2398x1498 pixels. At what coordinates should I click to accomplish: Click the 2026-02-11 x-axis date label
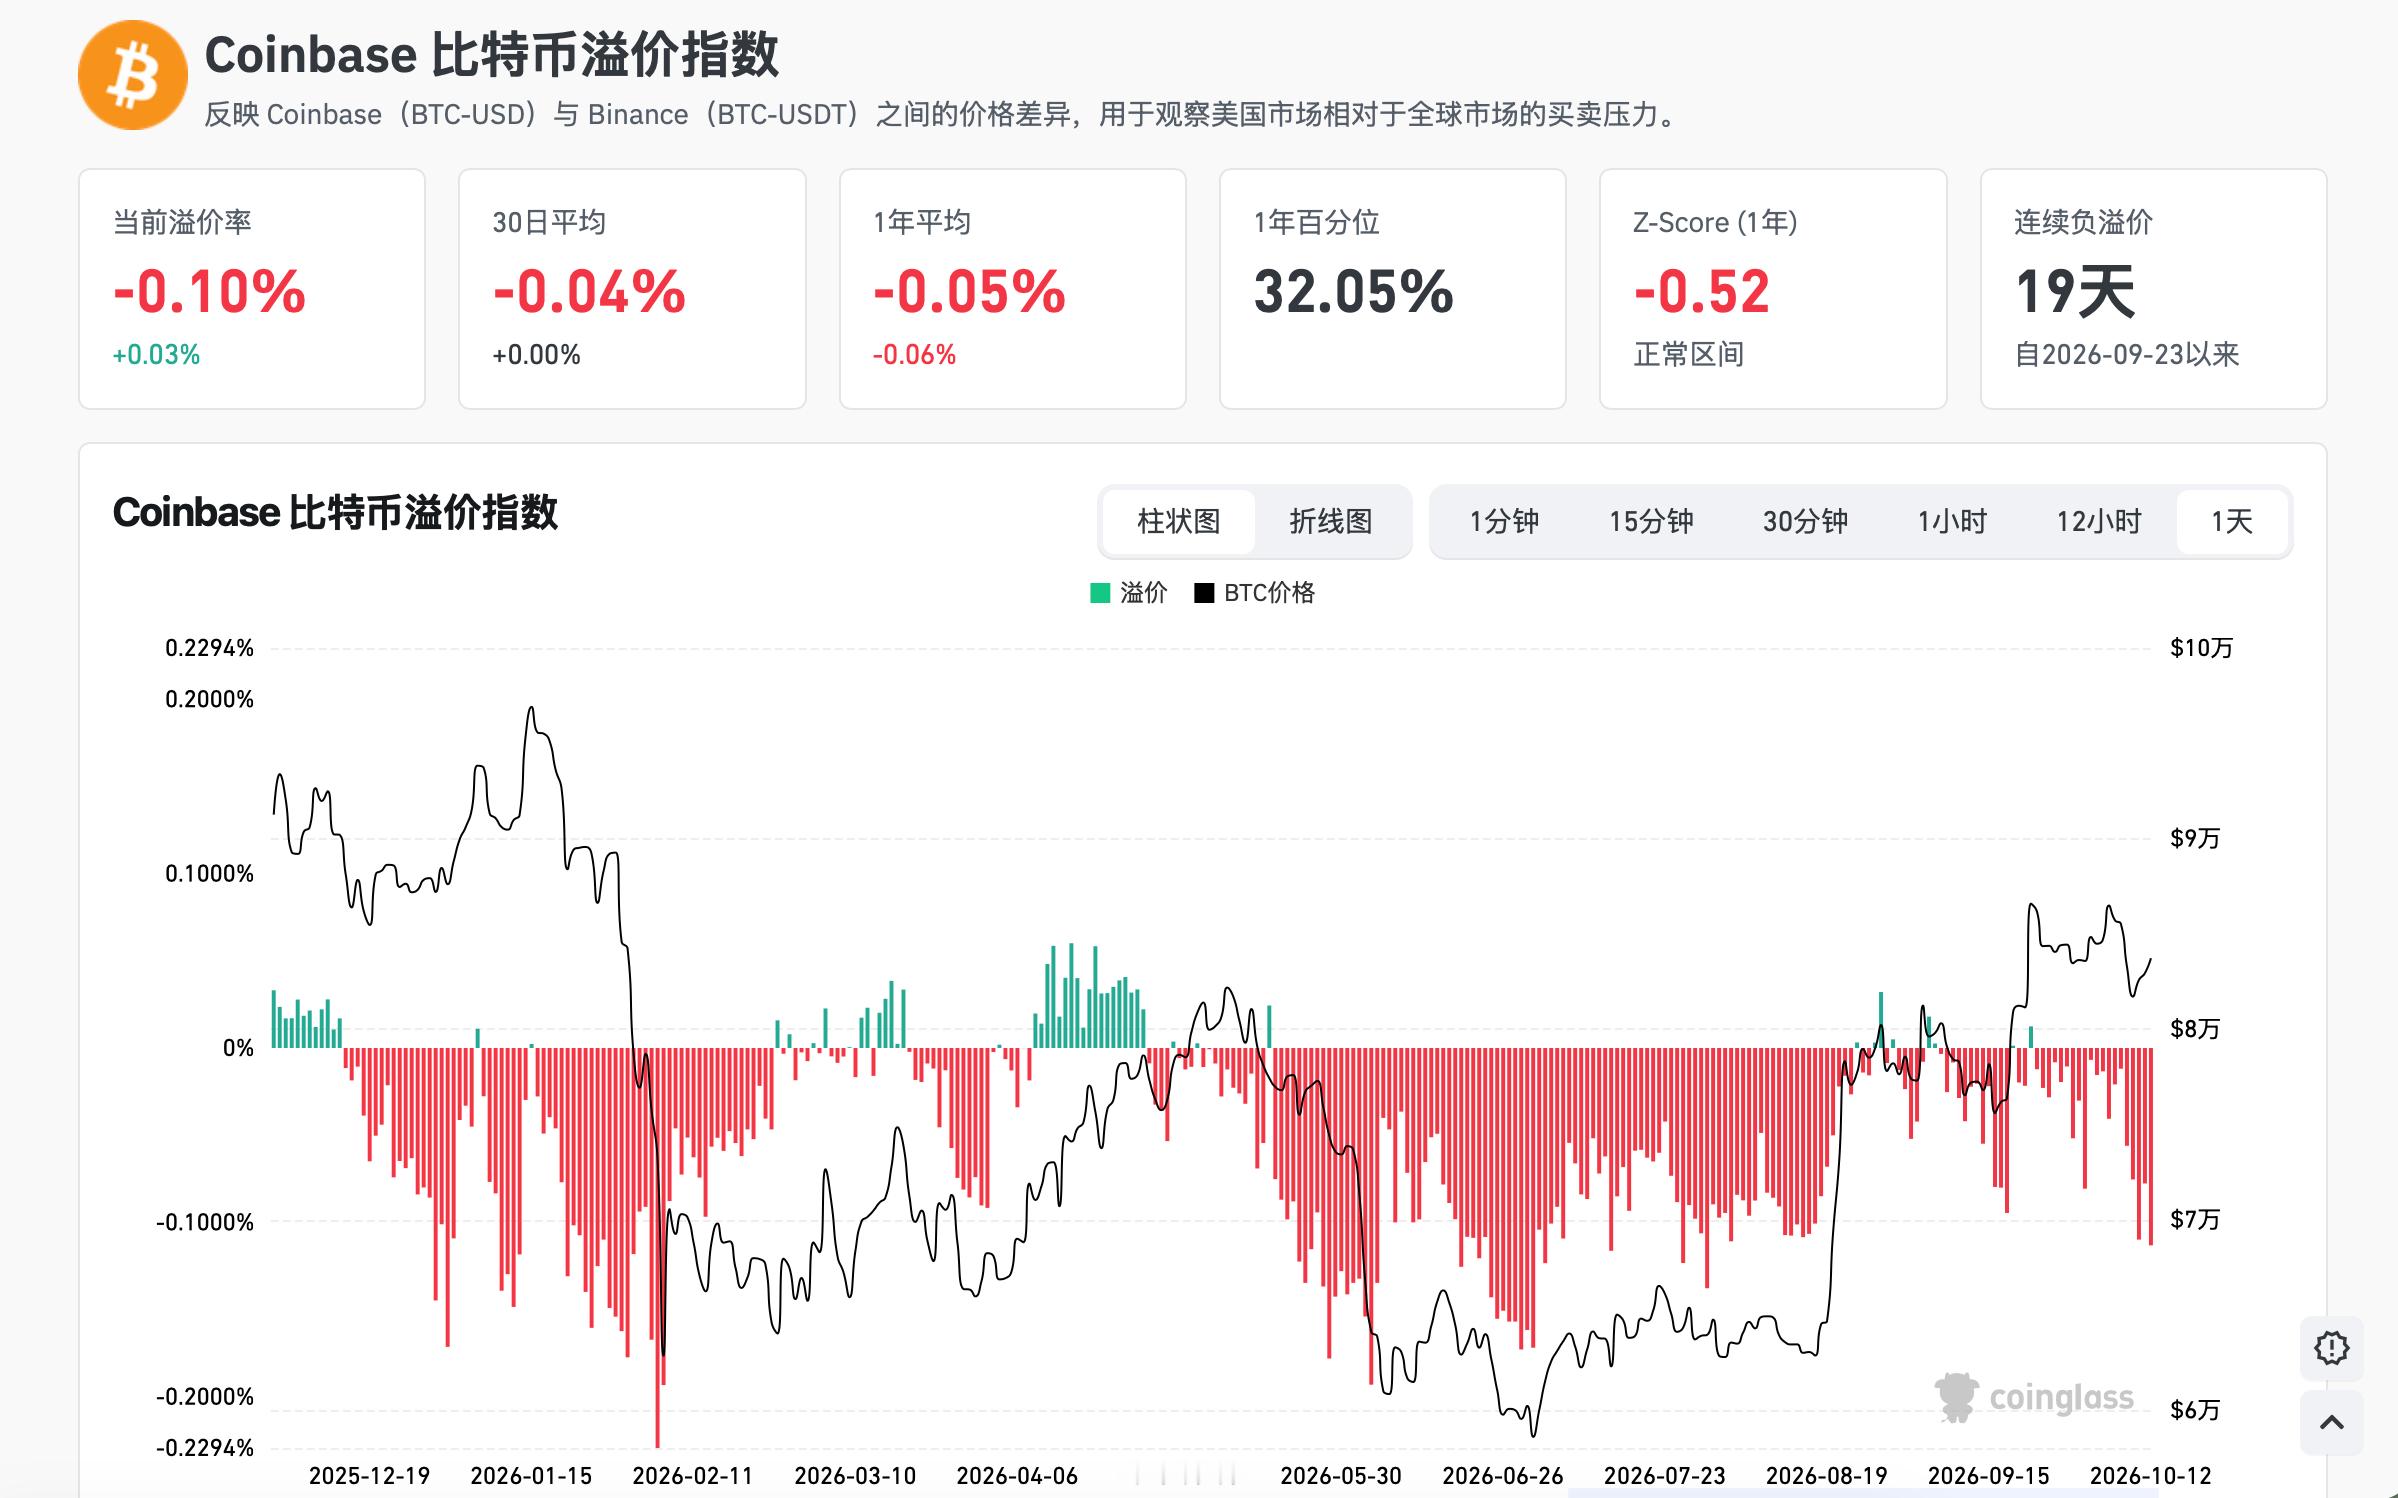692,1476
